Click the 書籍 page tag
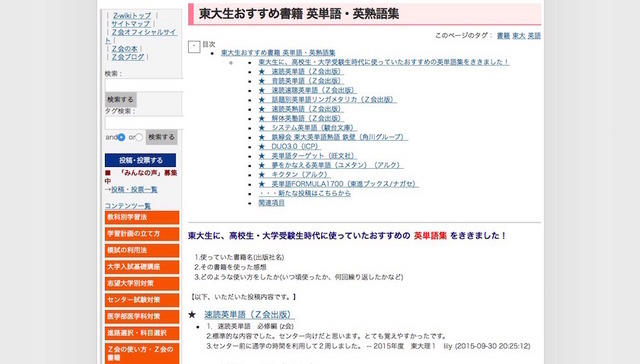The image size is (640, 364). (x=503, y=36)
